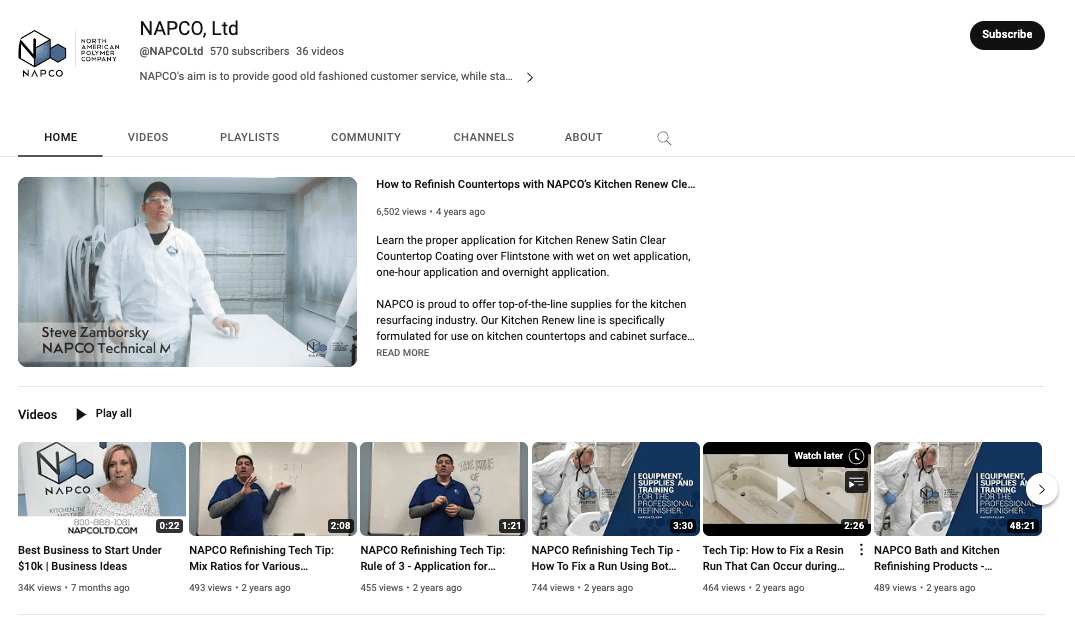
Task: Click the '570 subscribers' count
Action: coord(250,51)
